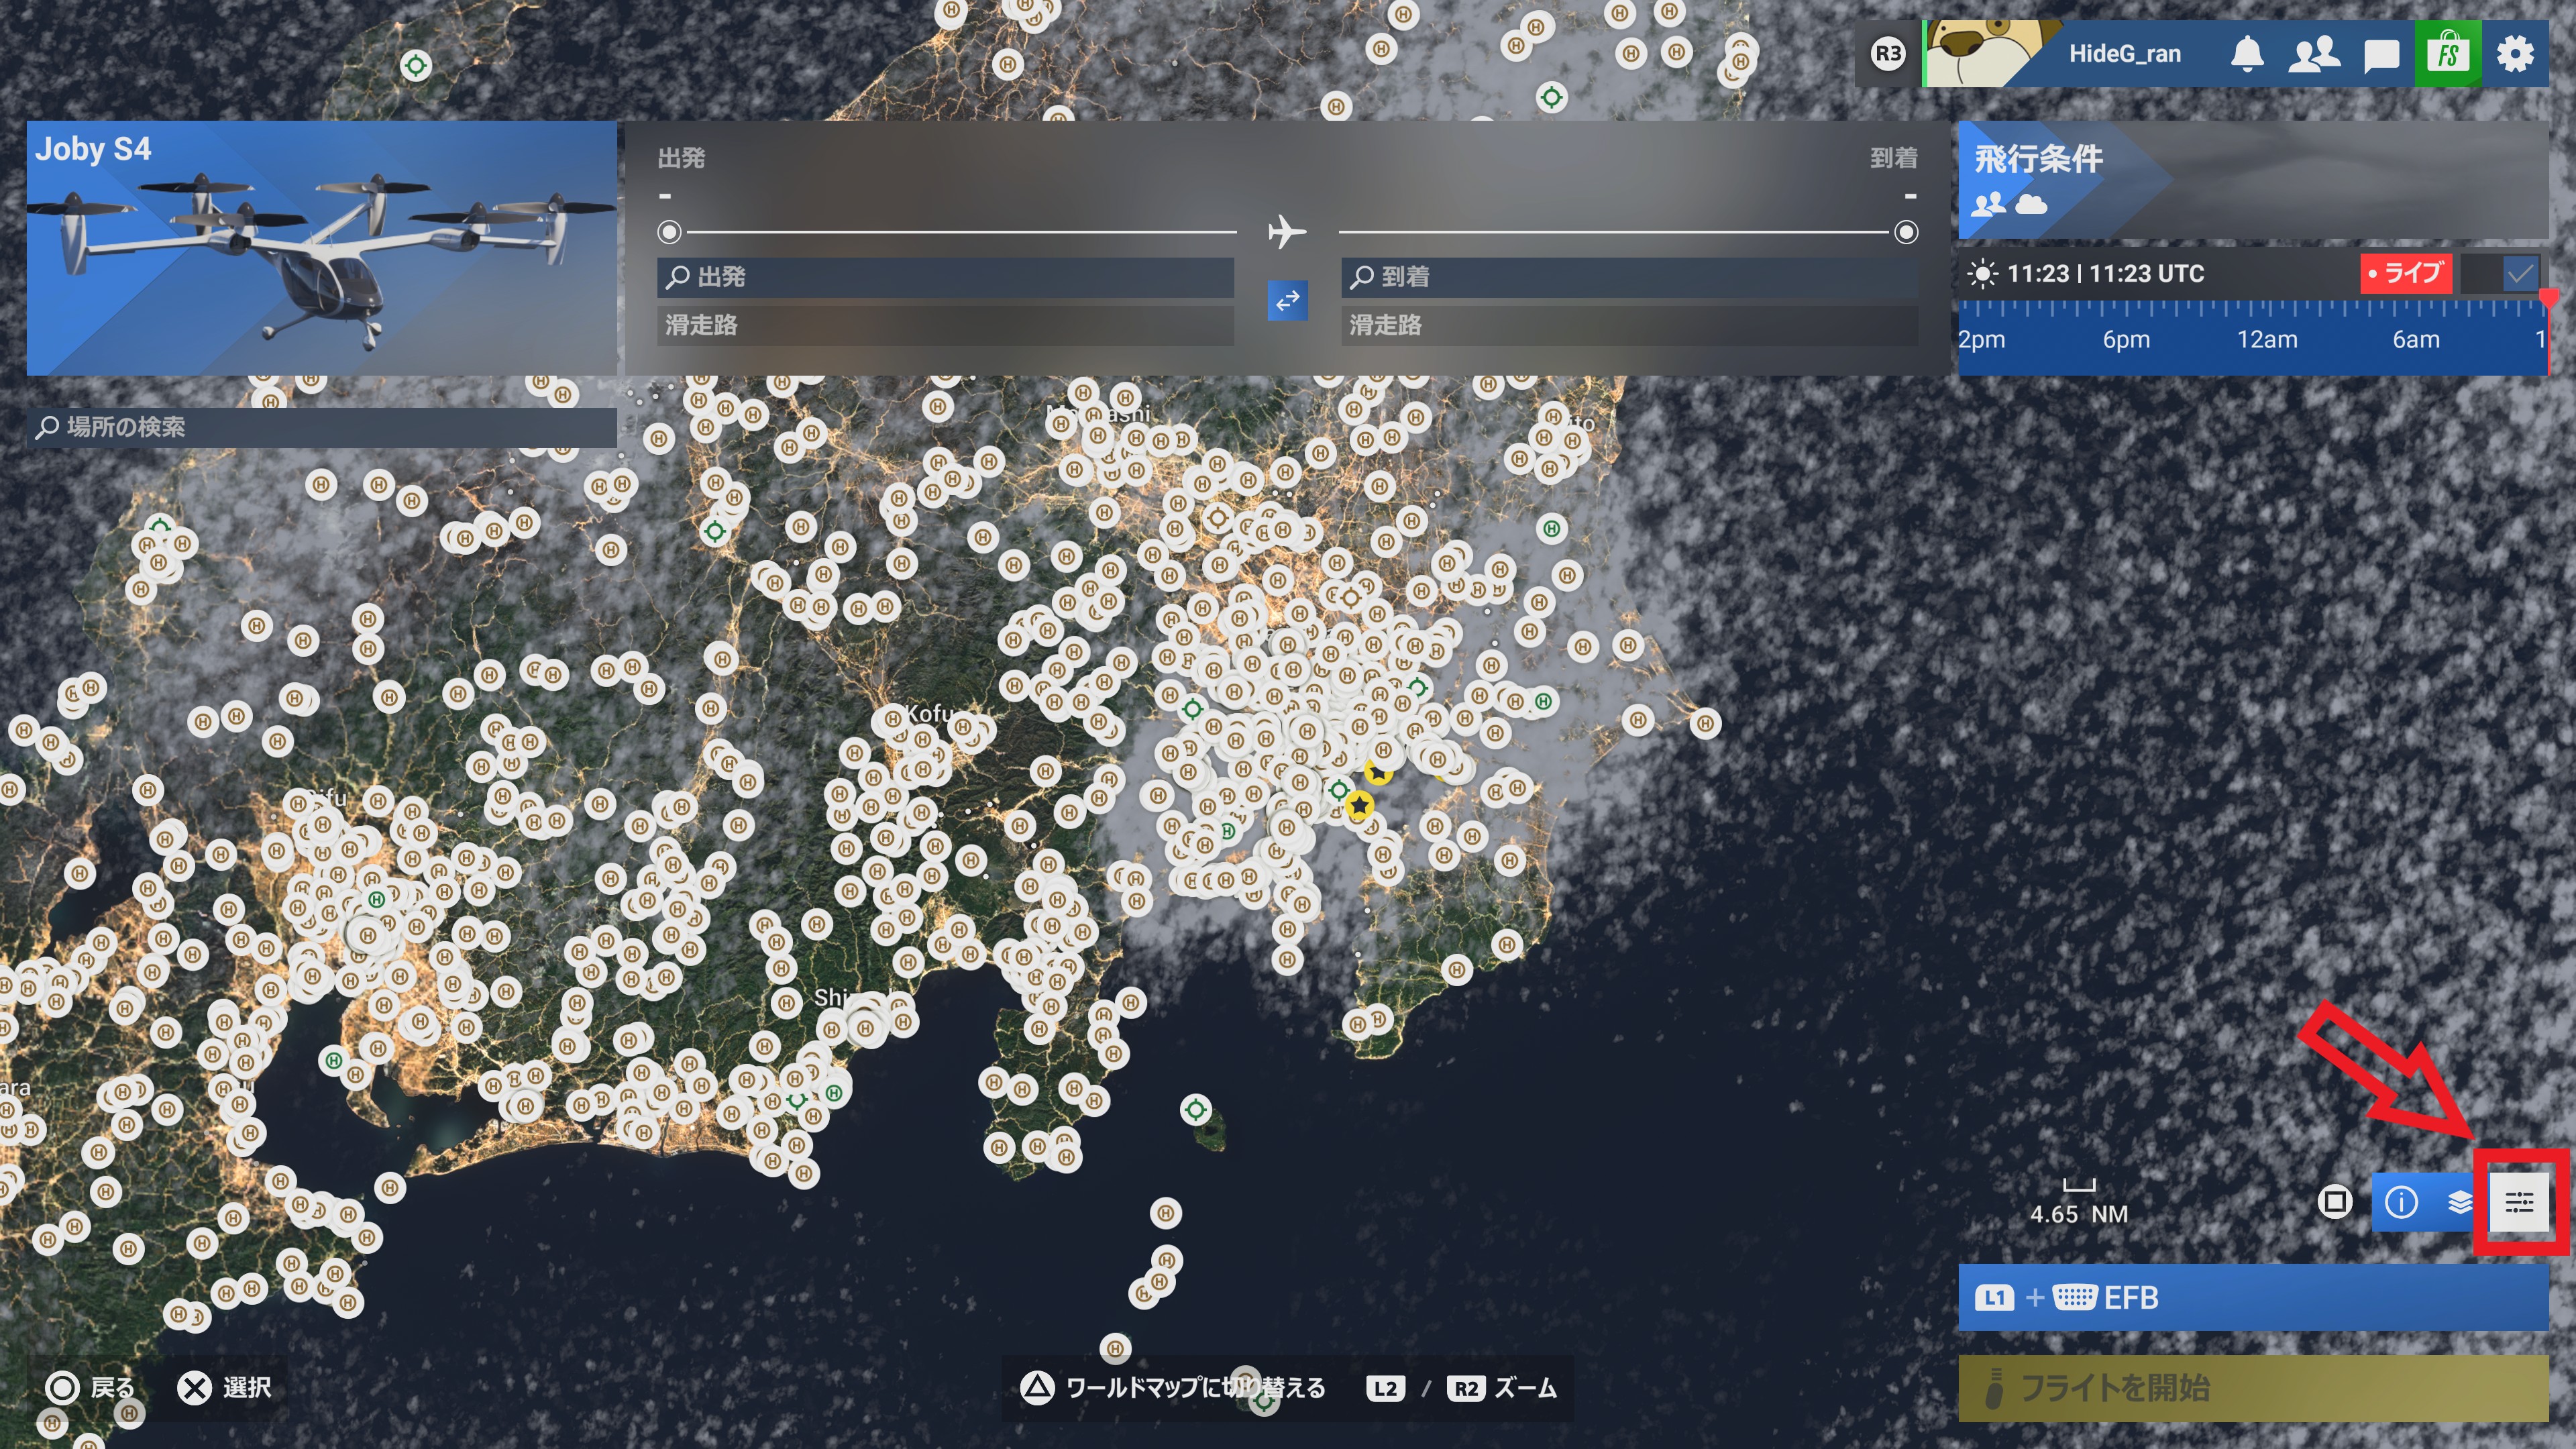Click the Joby S4 aircraft thumbnail
This screenshot has height=1449, width=2576.
point(321,248)
